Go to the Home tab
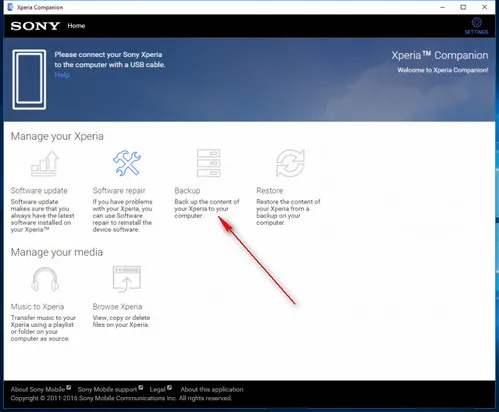The width and height of the screenshot is (499, 412). [x=76, y=26]
